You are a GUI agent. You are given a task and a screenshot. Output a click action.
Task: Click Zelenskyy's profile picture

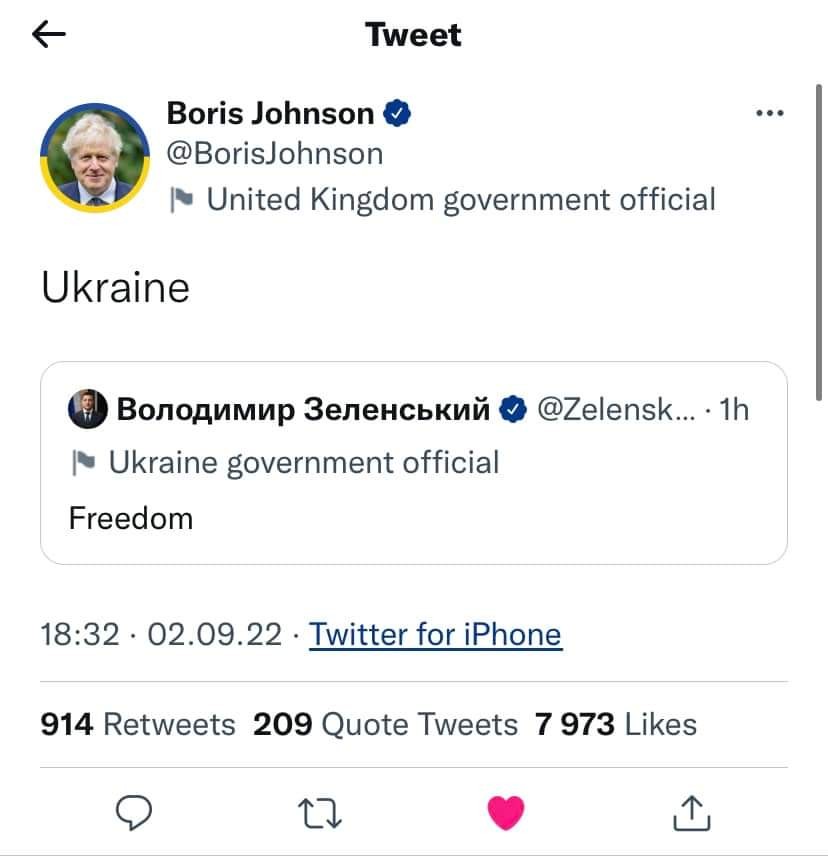click(87, 408)
